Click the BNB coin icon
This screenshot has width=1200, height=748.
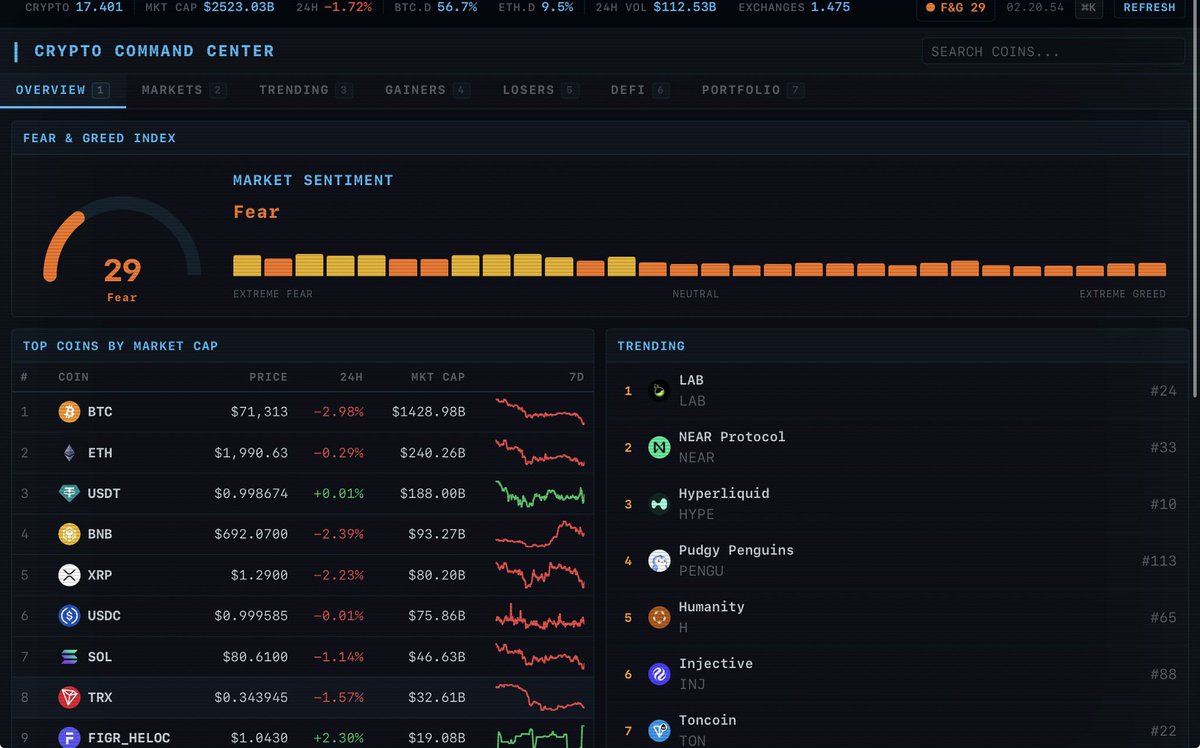(x=69, y=534)
